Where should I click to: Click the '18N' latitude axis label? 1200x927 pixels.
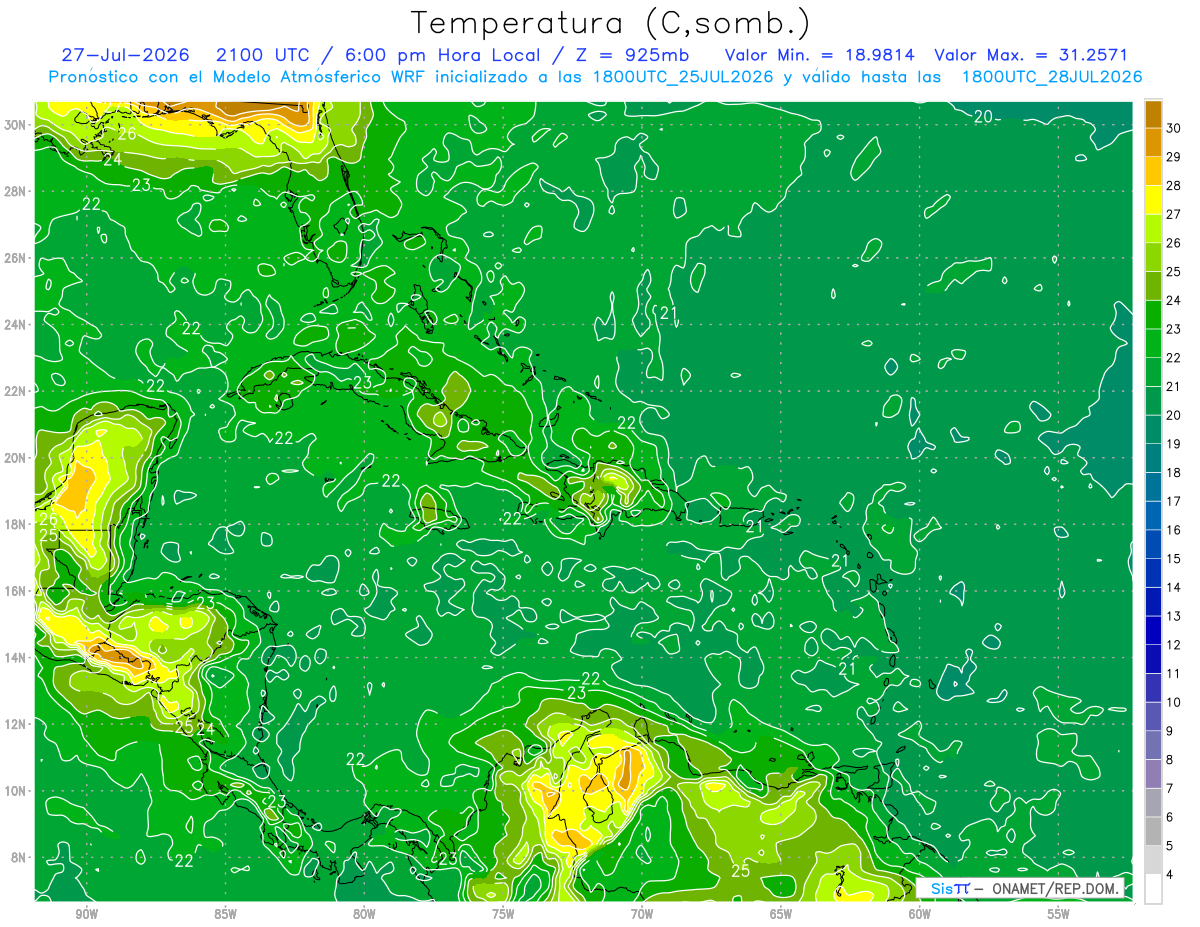coord(17,524)
